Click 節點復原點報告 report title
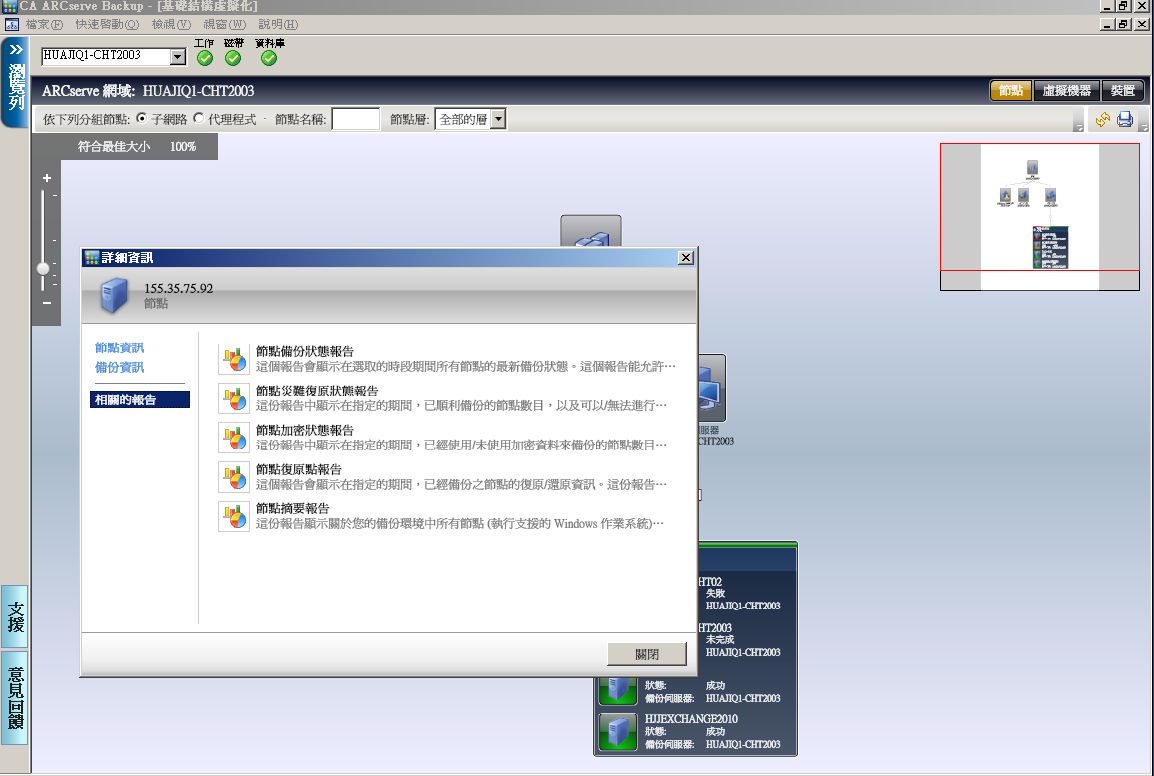The height and width of the screenshot is (776, 1154). [299, 469]
